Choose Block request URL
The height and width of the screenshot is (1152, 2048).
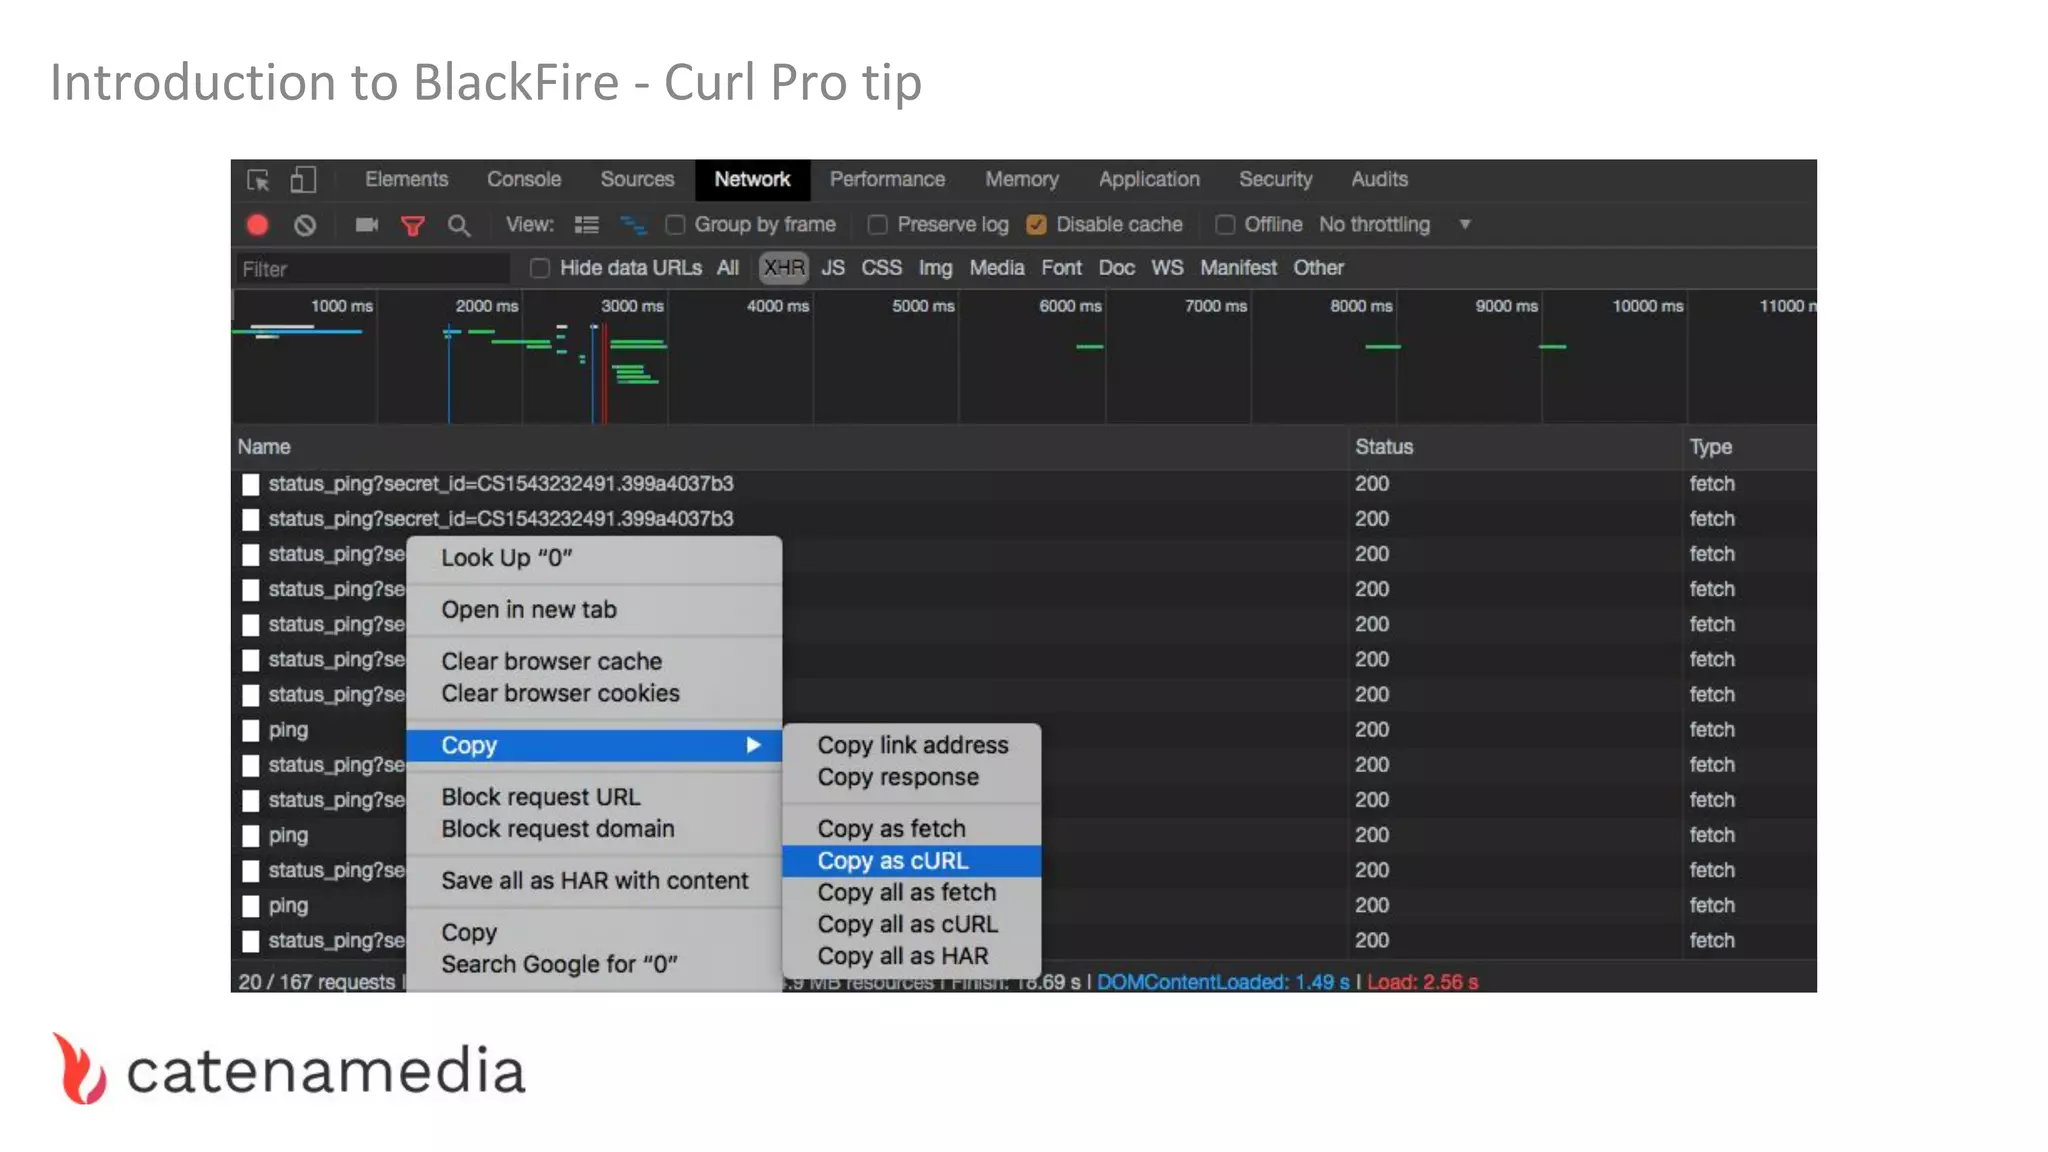(594, 798)
